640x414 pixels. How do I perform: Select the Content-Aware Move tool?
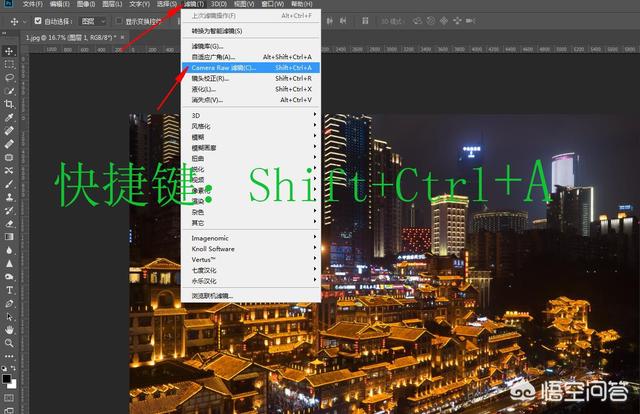(9, 170)
